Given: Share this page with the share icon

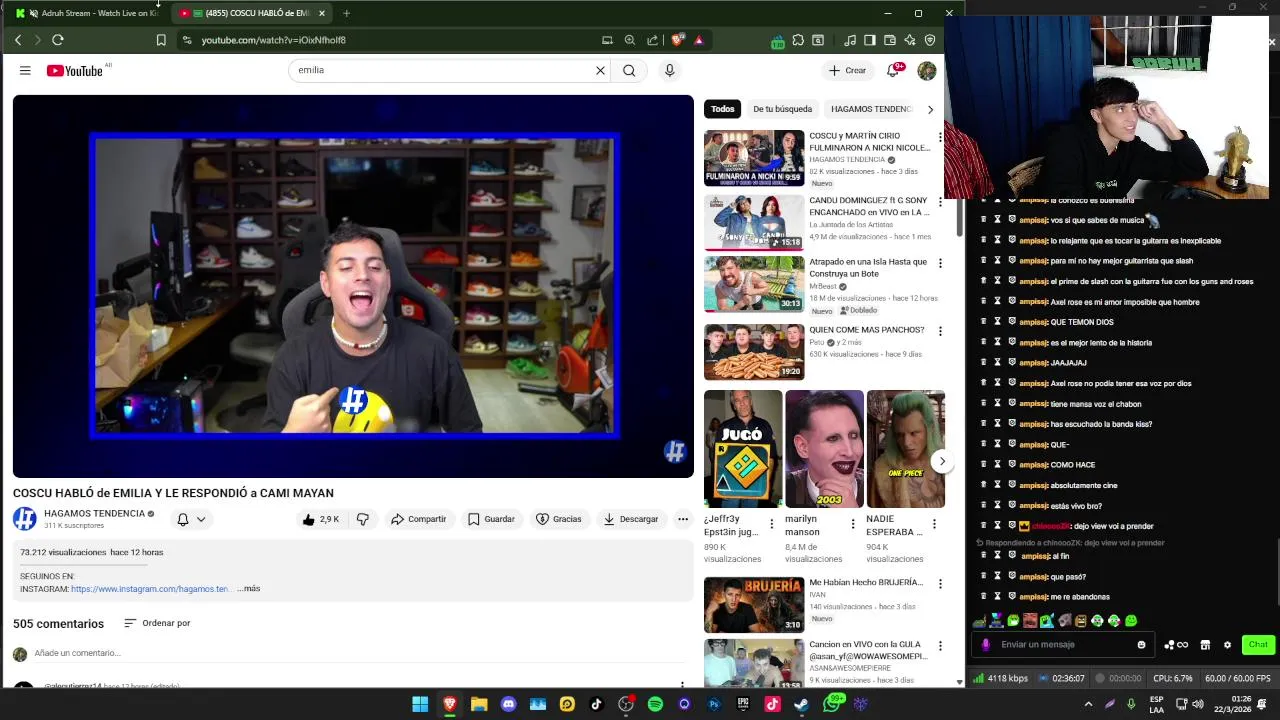Looking at the screenshot, I should [x=652, y=40].
